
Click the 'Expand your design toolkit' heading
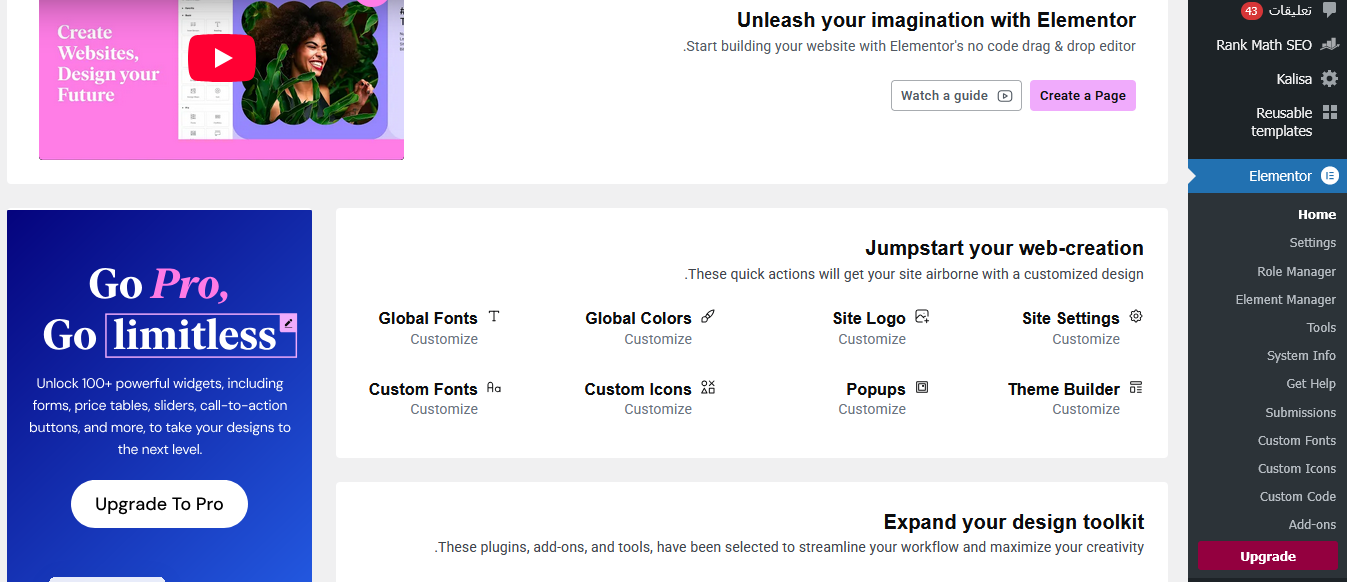click(1014, 522)
